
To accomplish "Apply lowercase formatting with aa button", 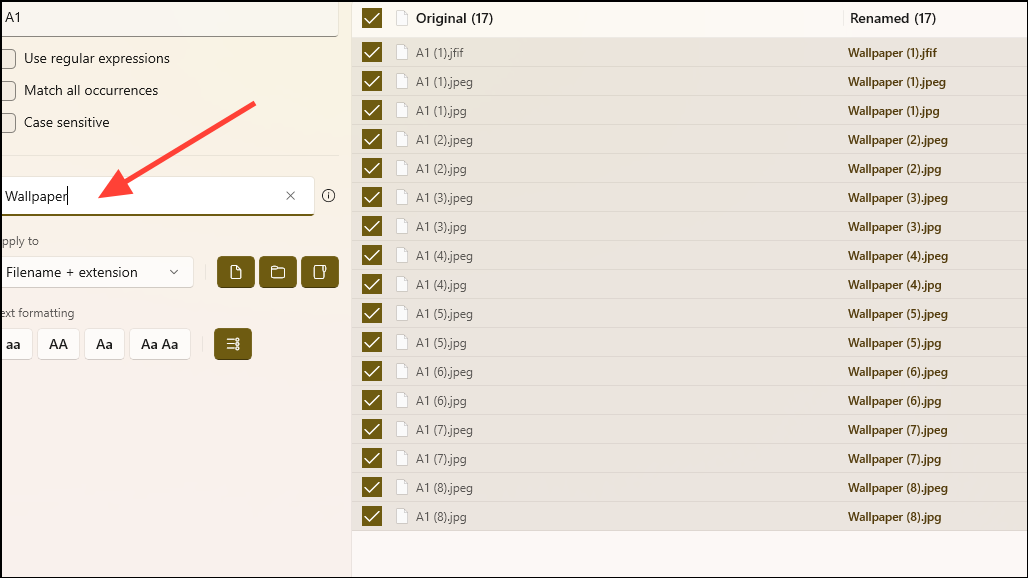I will pyautogui.click(x=14, y=343).
